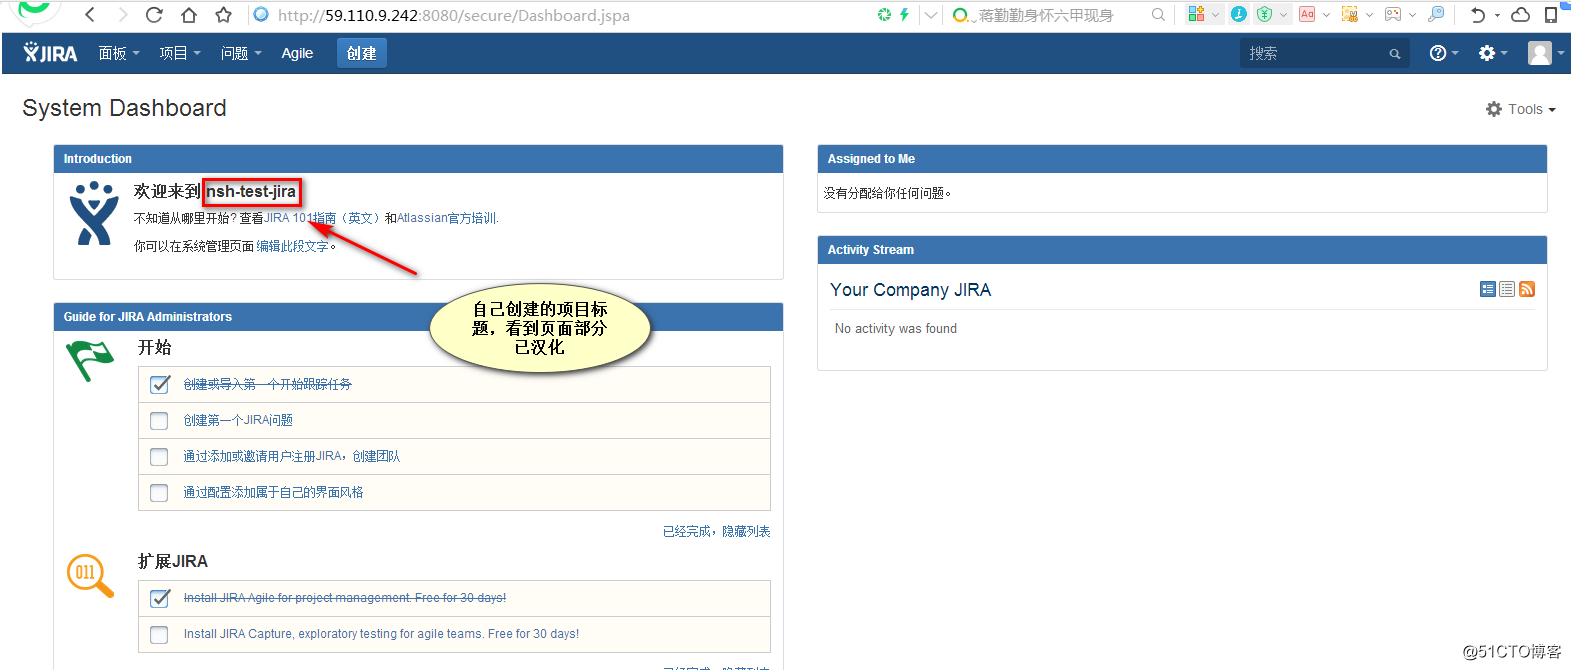Expand the Tools dropdown
Image resolution: width=1571 pixels, height=670 pixels.
click(x=1521, y=109)
